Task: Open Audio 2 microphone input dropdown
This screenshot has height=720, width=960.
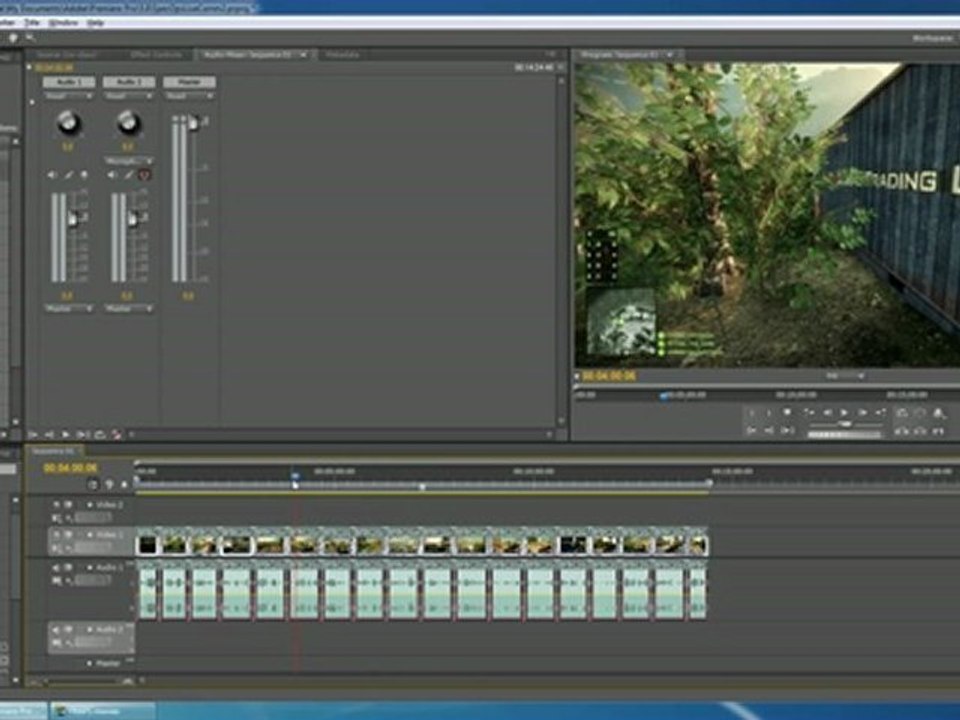Action: [129, 160]
